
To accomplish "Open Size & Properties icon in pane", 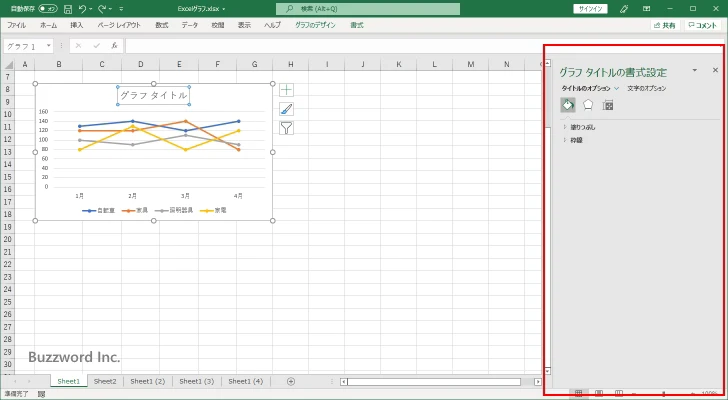I will [x=608, y=105].
